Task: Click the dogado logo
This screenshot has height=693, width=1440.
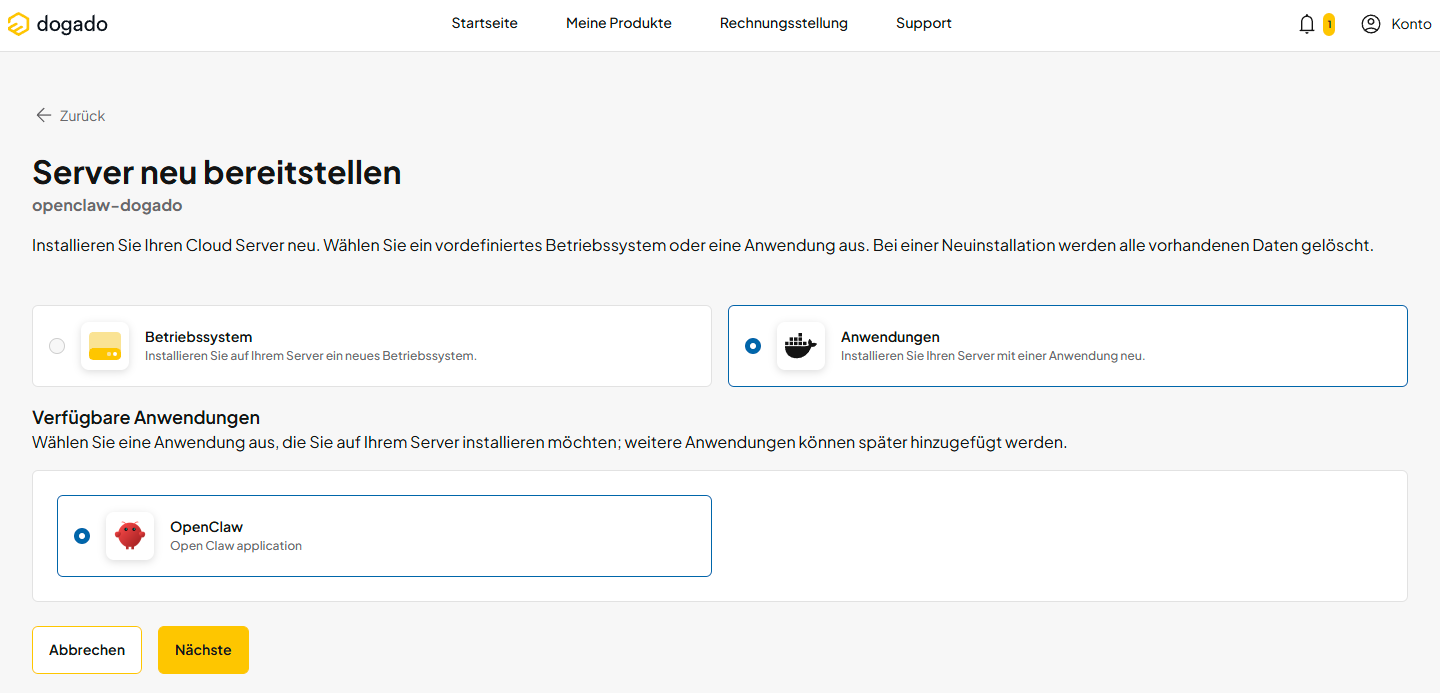Action: pos(57,24)
